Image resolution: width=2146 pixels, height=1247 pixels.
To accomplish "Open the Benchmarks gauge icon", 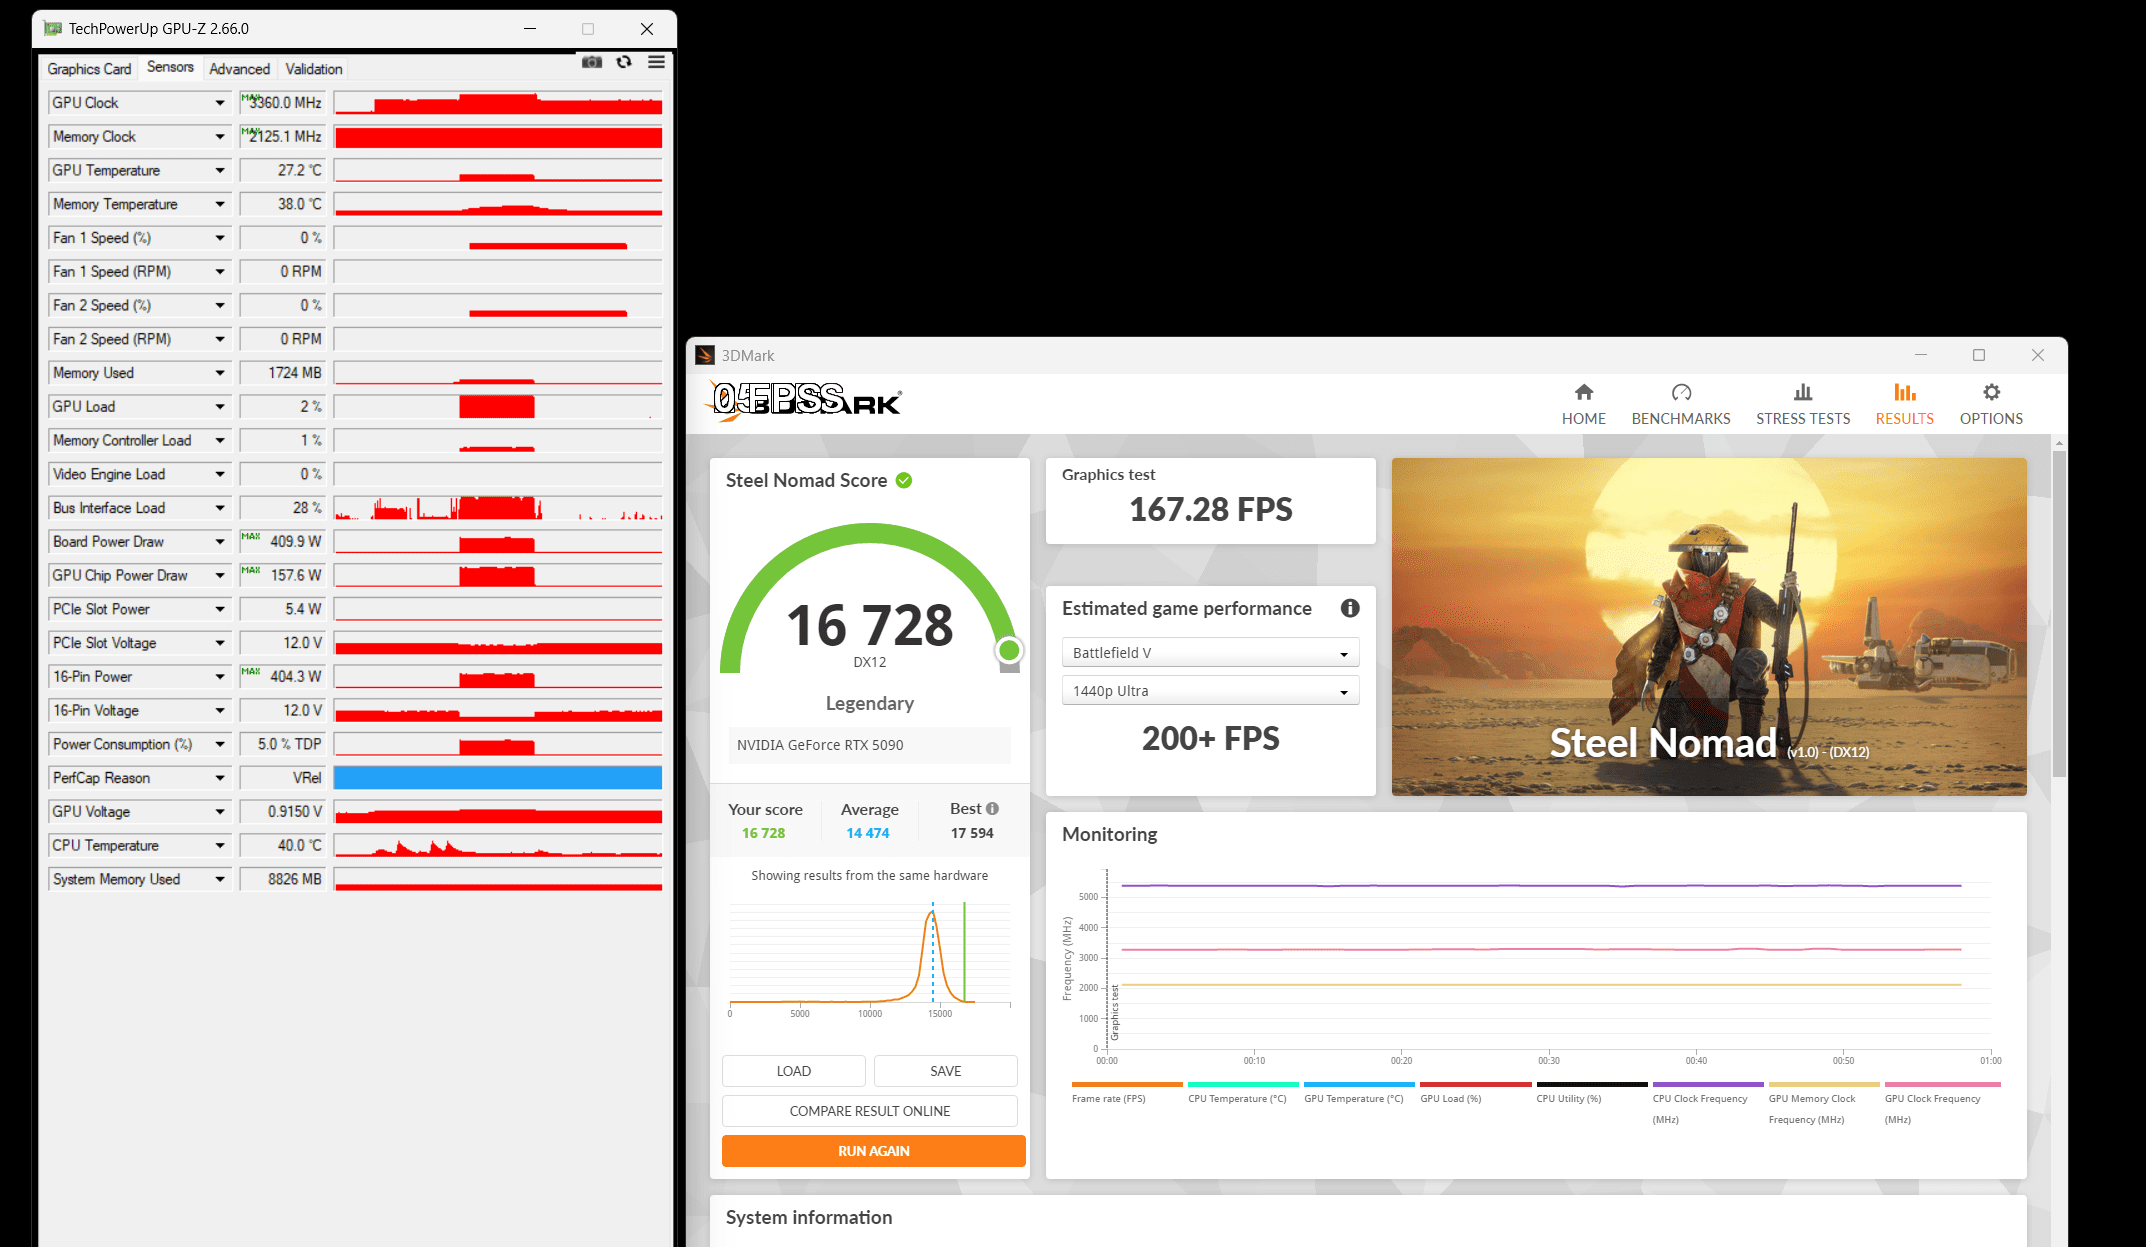I will click(x=1680, y=393).
